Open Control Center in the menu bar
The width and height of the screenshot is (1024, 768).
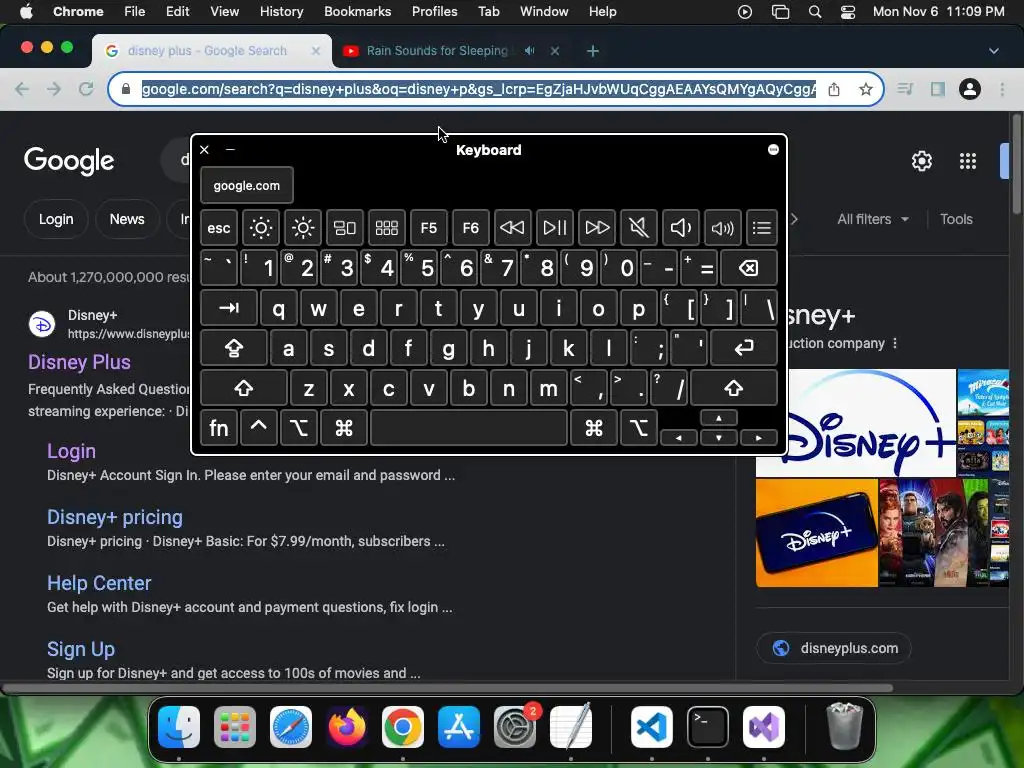[847, 12]
